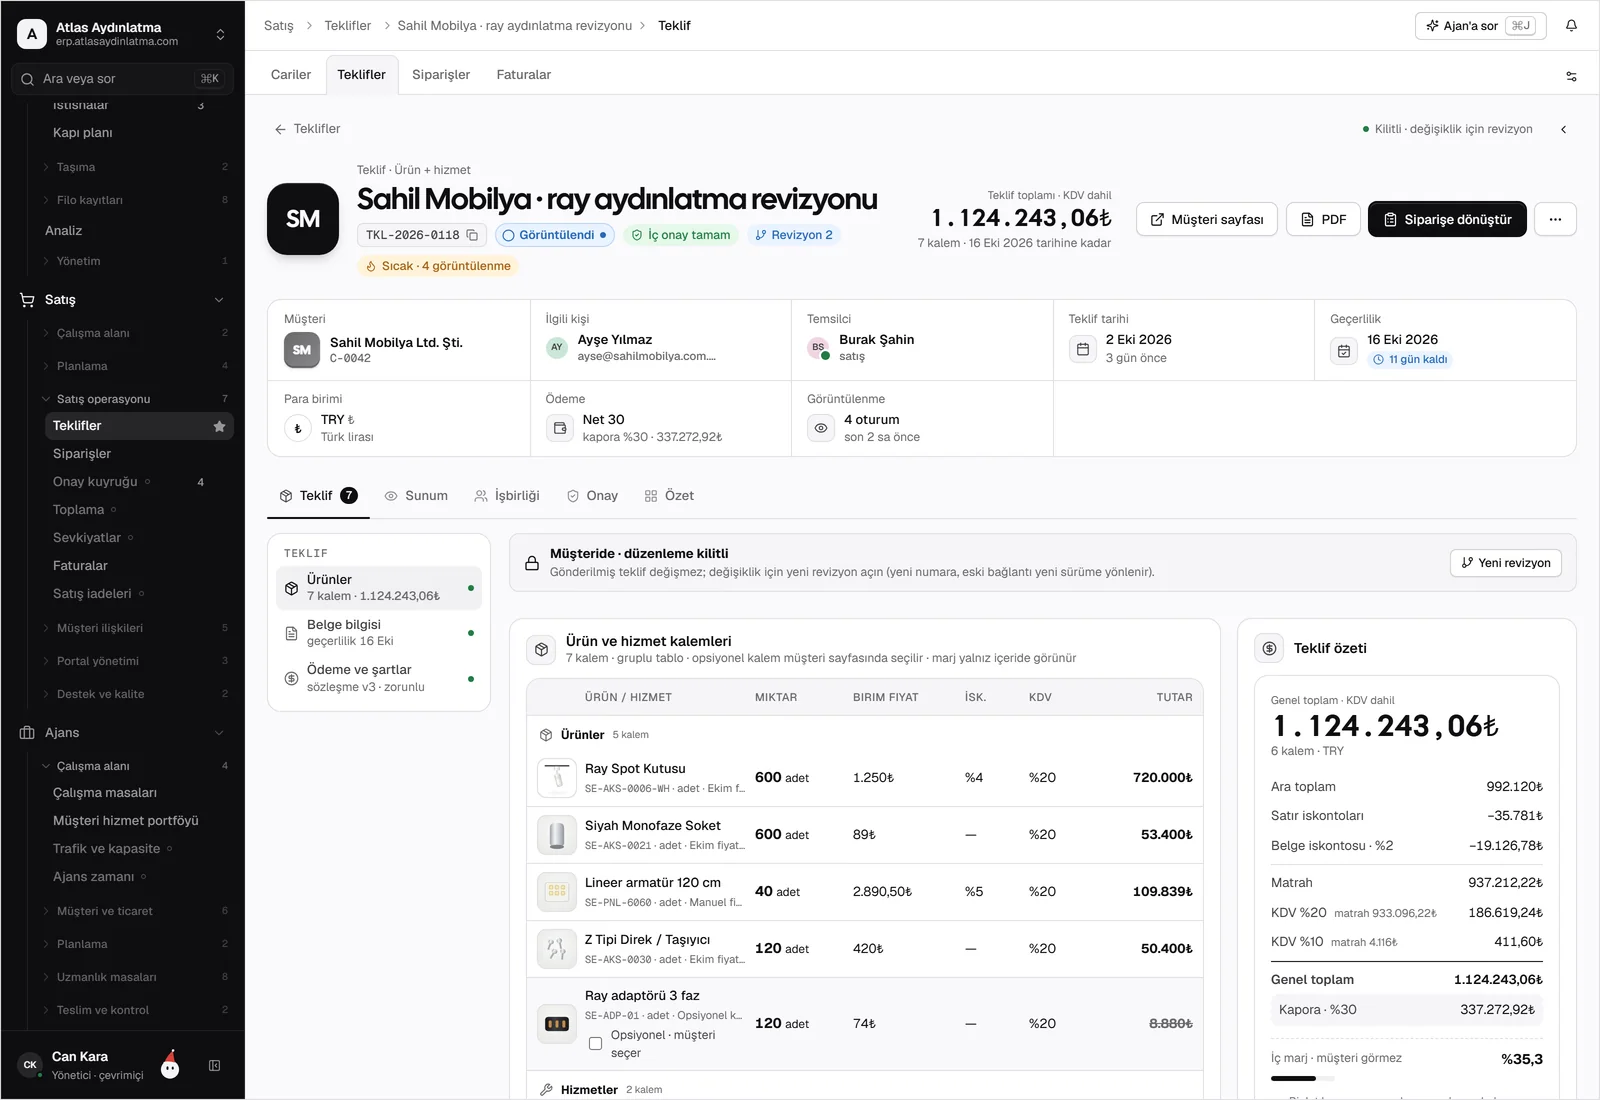Click the Ray Spot Kutusu product thumbnail
This screenshot has width=1600, height=1100.
click(x=557, y=778)
